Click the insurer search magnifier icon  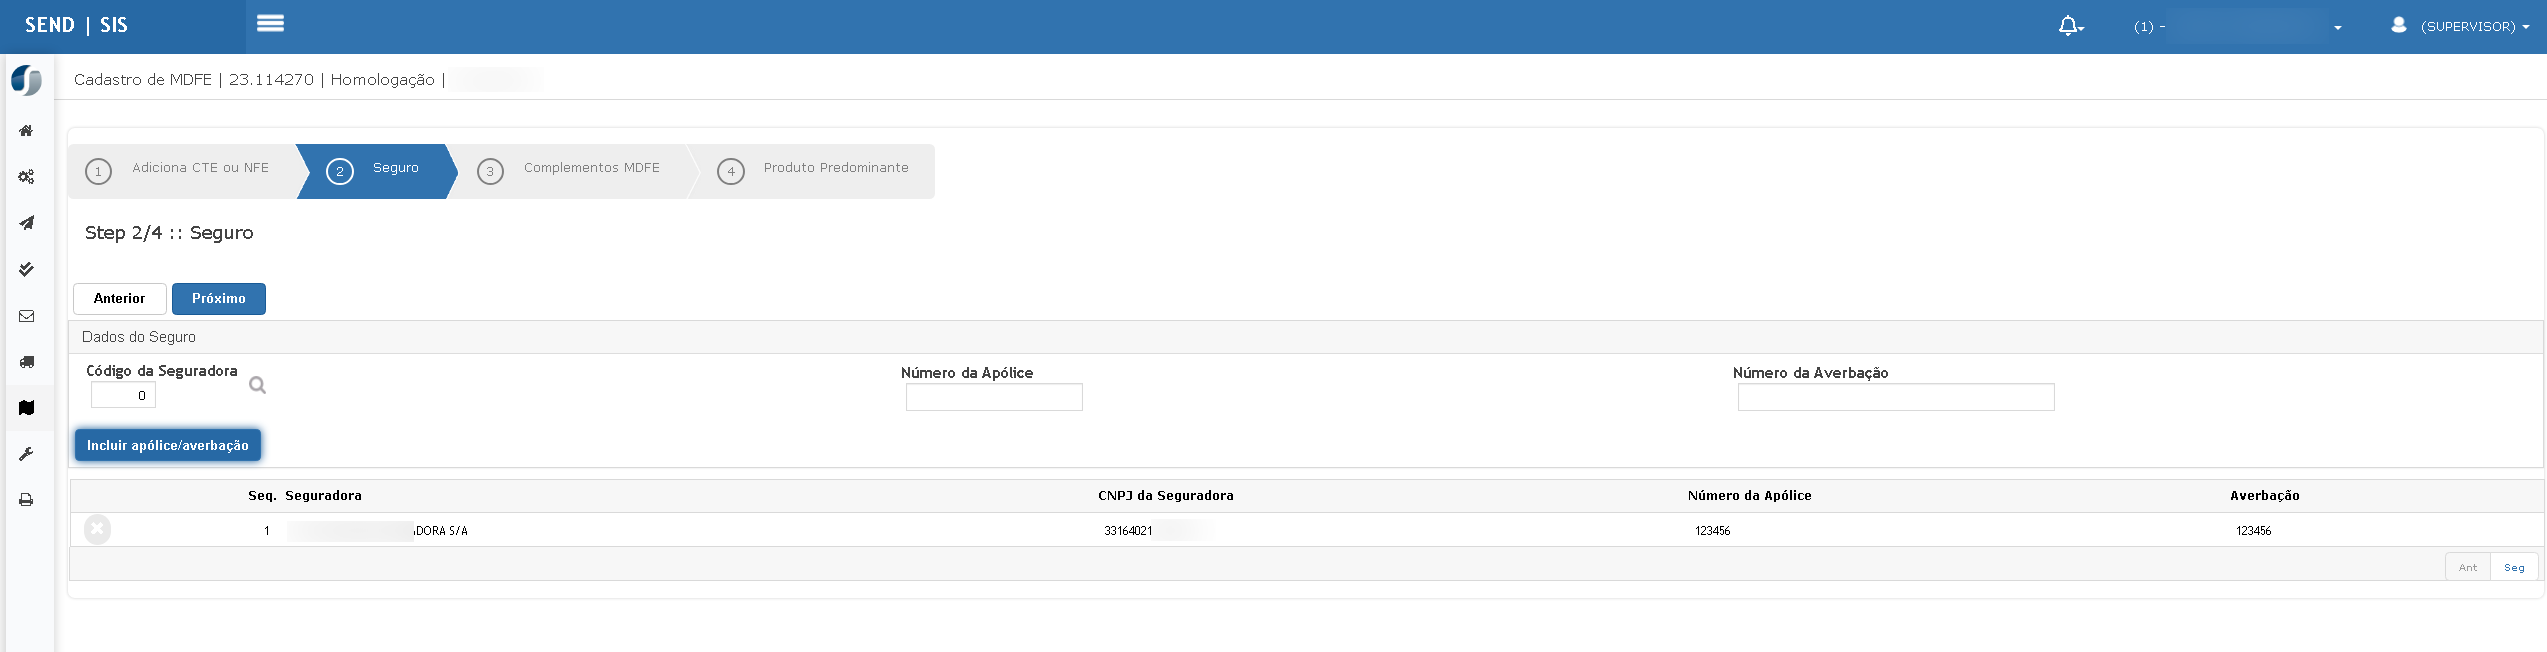[x=257, y=385]
